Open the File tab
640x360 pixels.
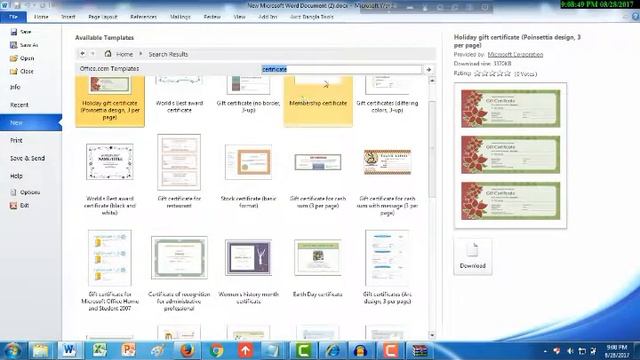click(x=13, y=17)
